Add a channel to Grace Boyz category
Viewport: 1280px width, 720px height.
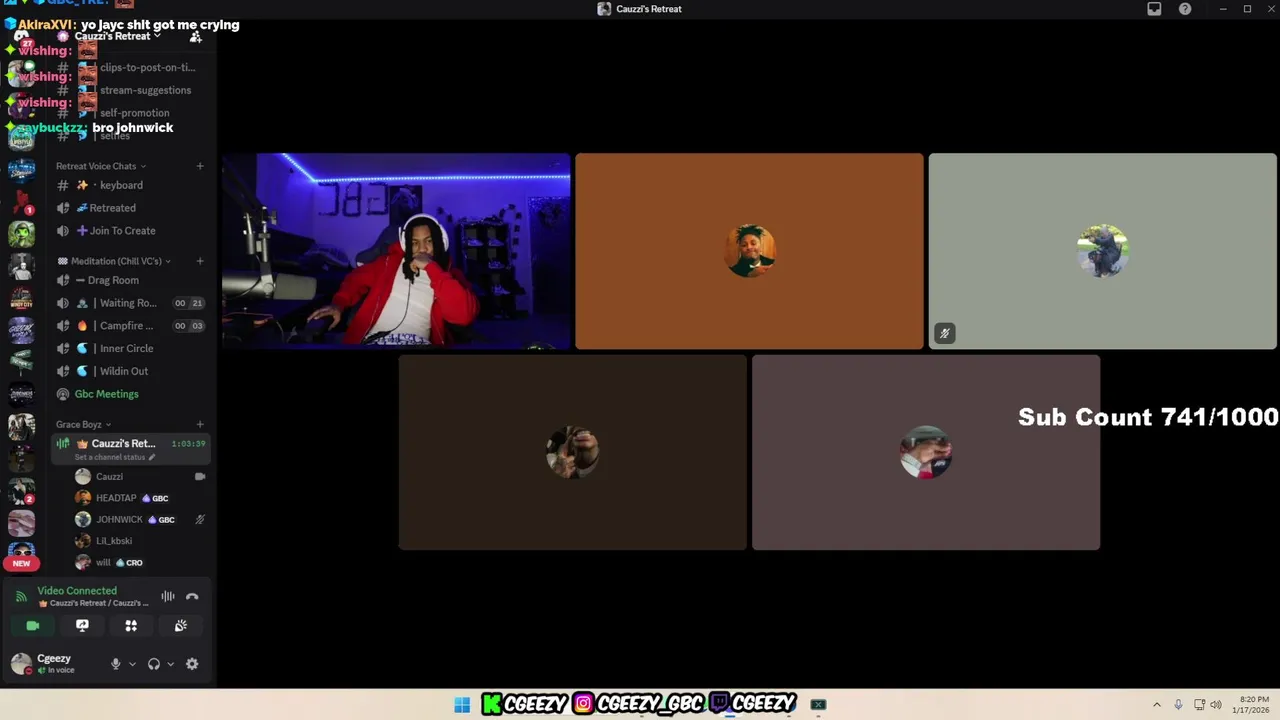(200, 424)
